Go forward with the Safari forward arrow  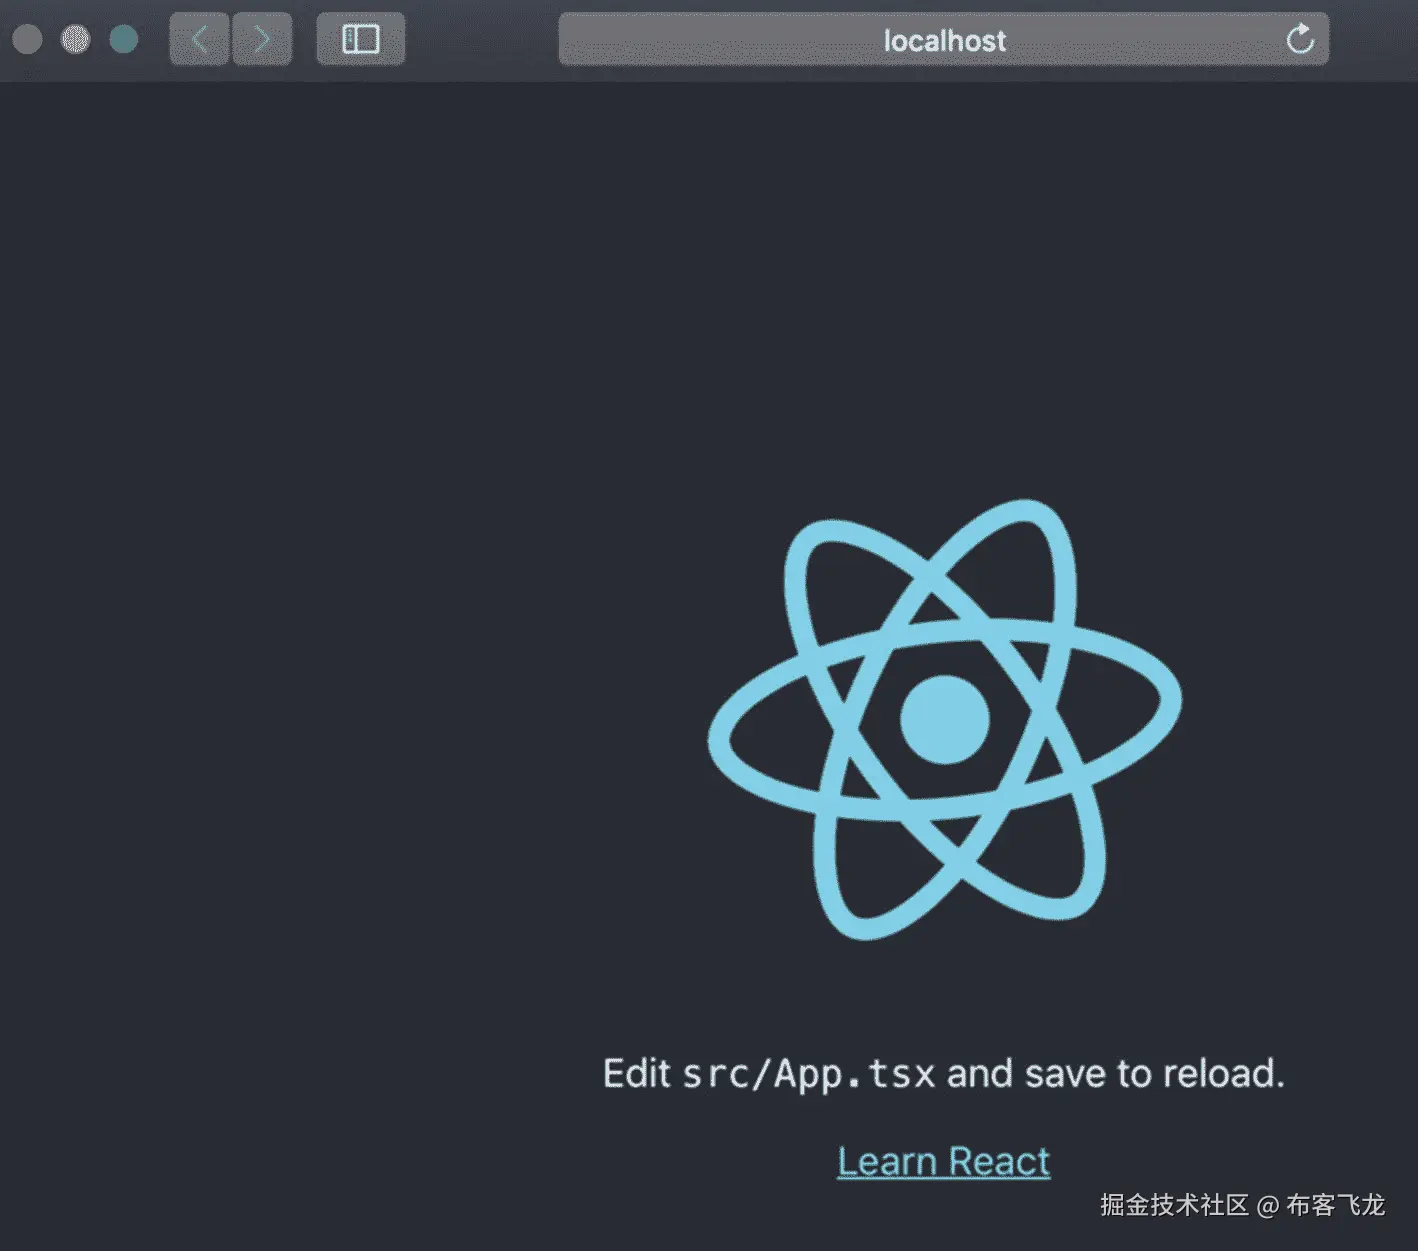[262, 39]
